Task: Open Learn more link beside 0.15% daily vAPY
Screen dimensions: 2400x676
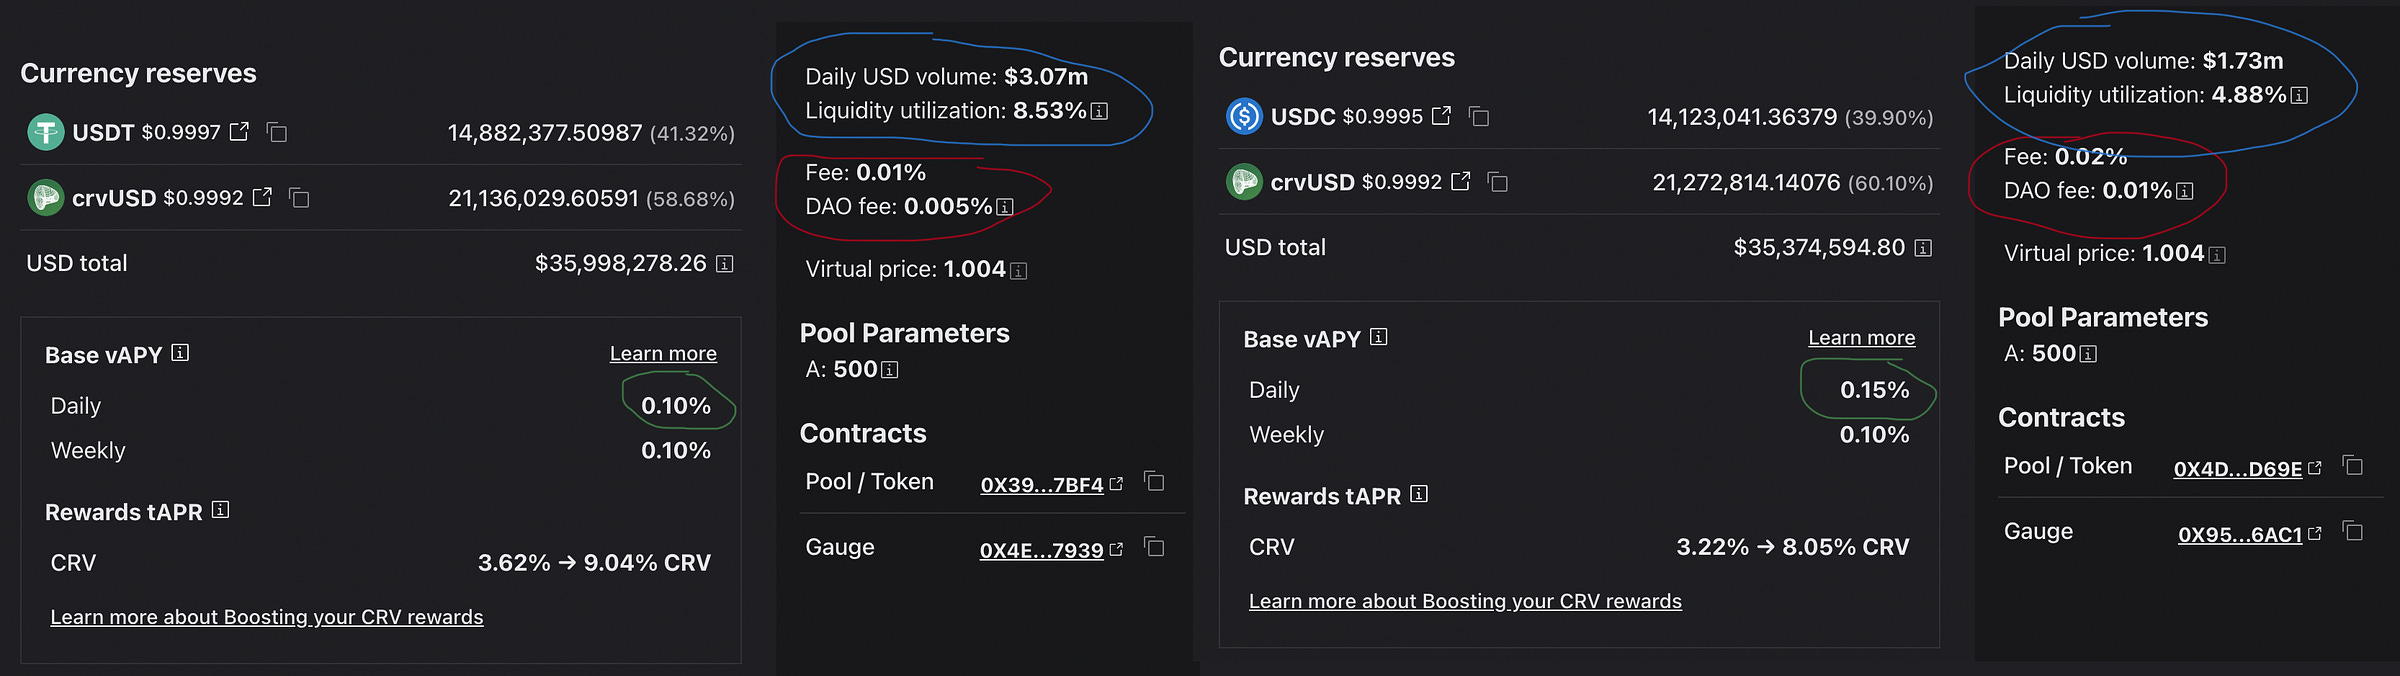Action: [1861, 337]
